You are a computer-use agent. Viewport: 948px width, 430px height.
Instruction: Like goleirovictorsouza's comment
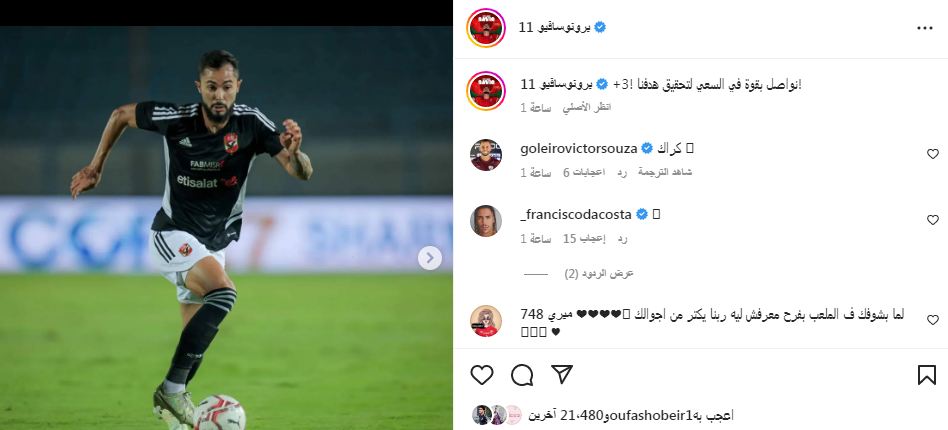tap(933, 154)
